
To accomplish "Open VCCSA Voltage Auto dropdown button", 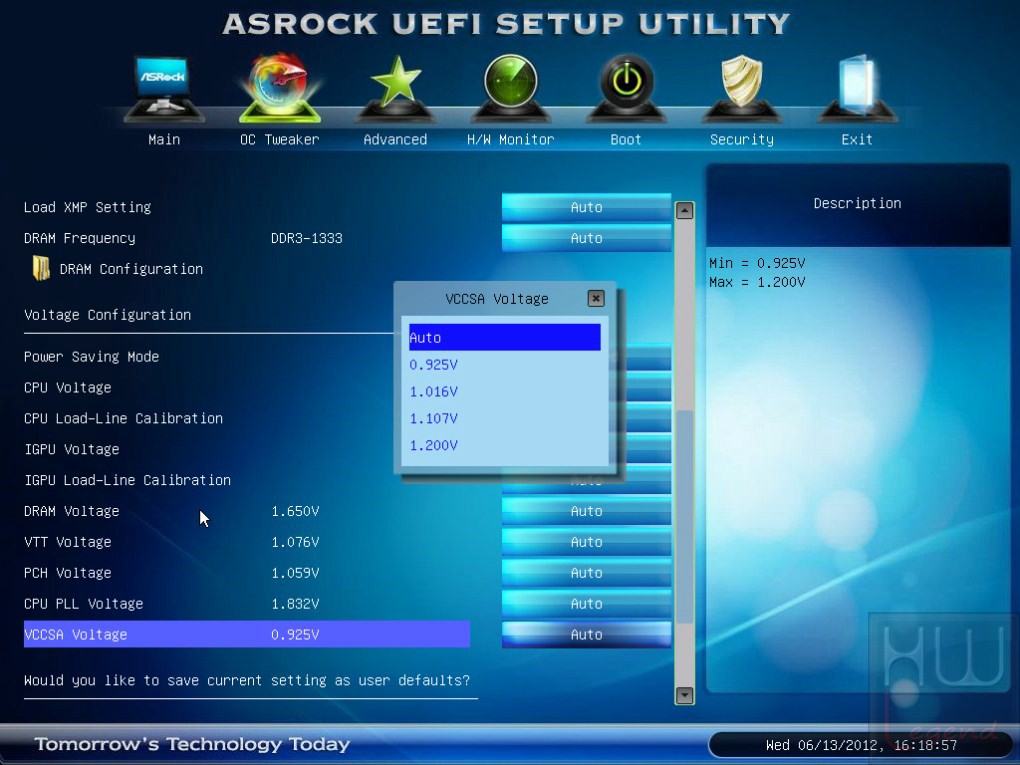I will click(x=586, y=634).
